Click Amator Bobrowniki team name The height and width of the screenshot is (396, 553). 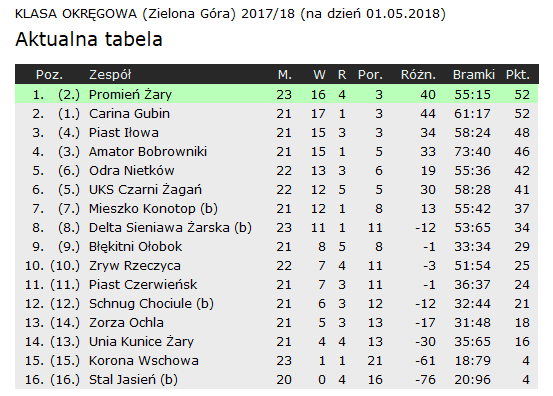pyautogui.click(x=148, y=152)
